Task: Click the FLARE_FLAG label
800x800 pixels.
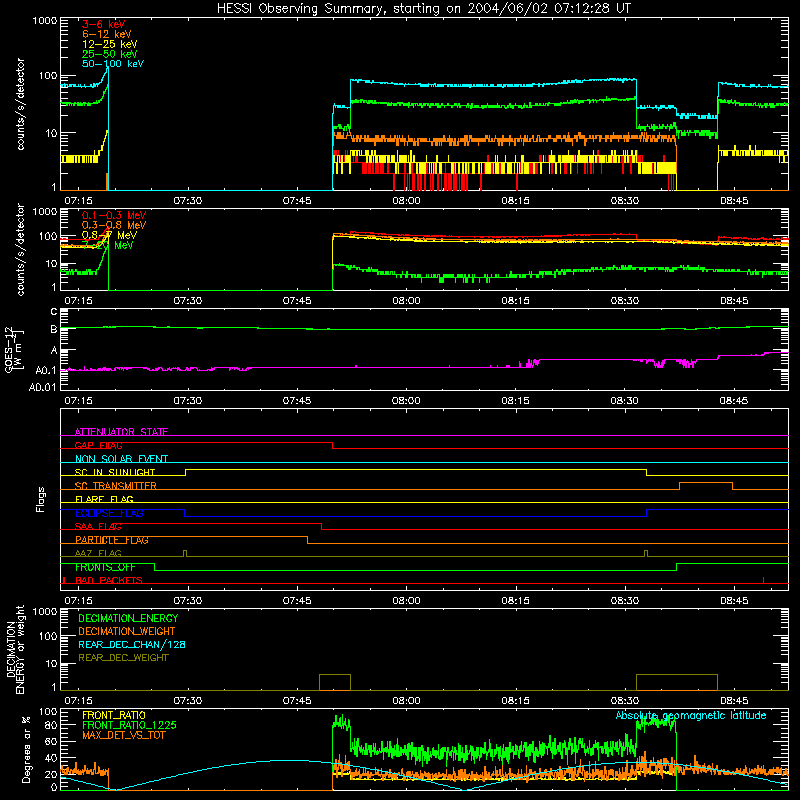Action: (104, 499)
